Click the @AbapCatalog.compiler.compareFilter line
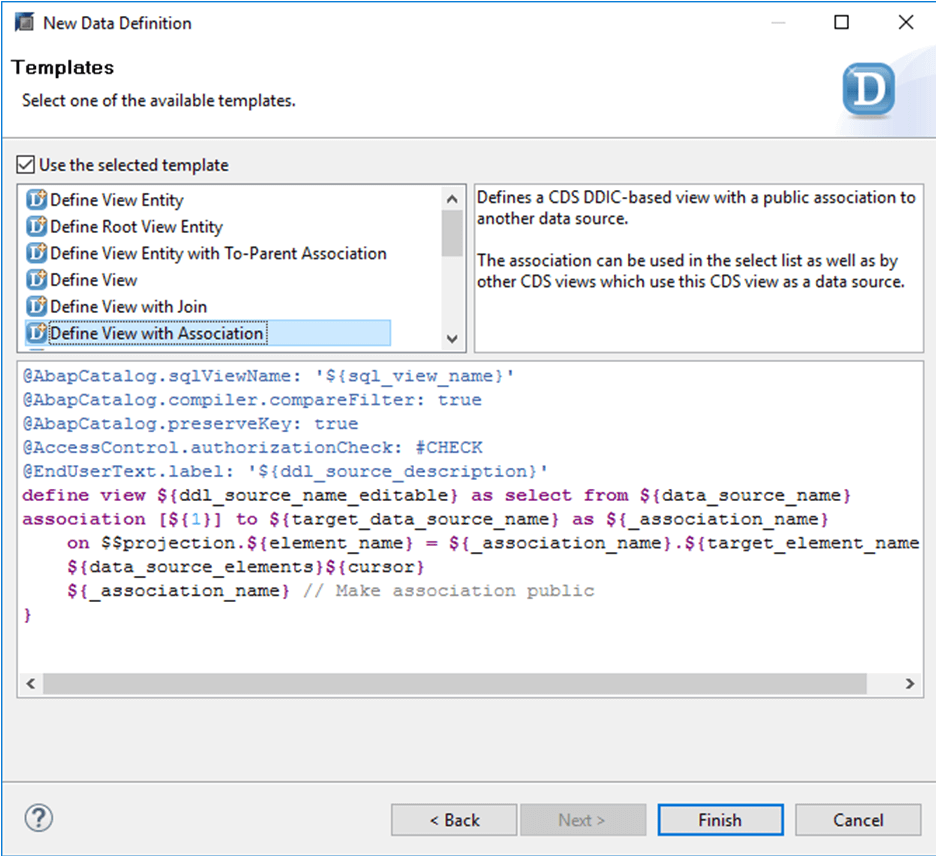The width and height of the screenshot is (936, 856). [x=252, y=400]
